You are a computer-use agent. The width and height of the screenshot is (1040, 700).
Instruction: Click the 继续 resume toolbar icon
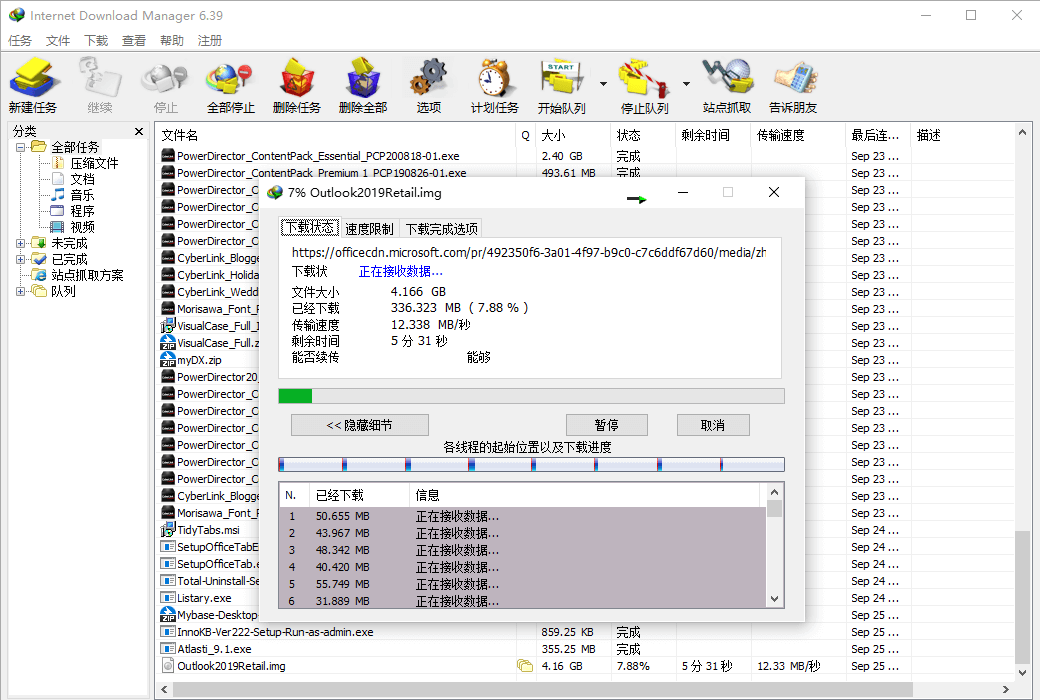[99, 86]
